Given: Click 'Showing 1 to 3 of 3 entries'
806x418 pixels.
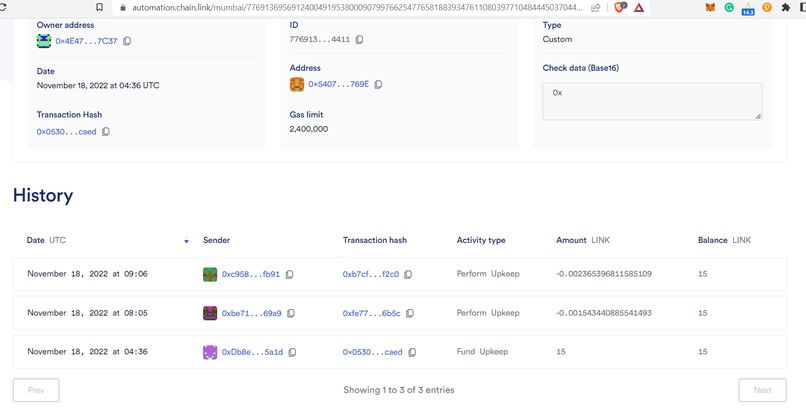Looking at the screenshot, I should (x=399, y=390).
